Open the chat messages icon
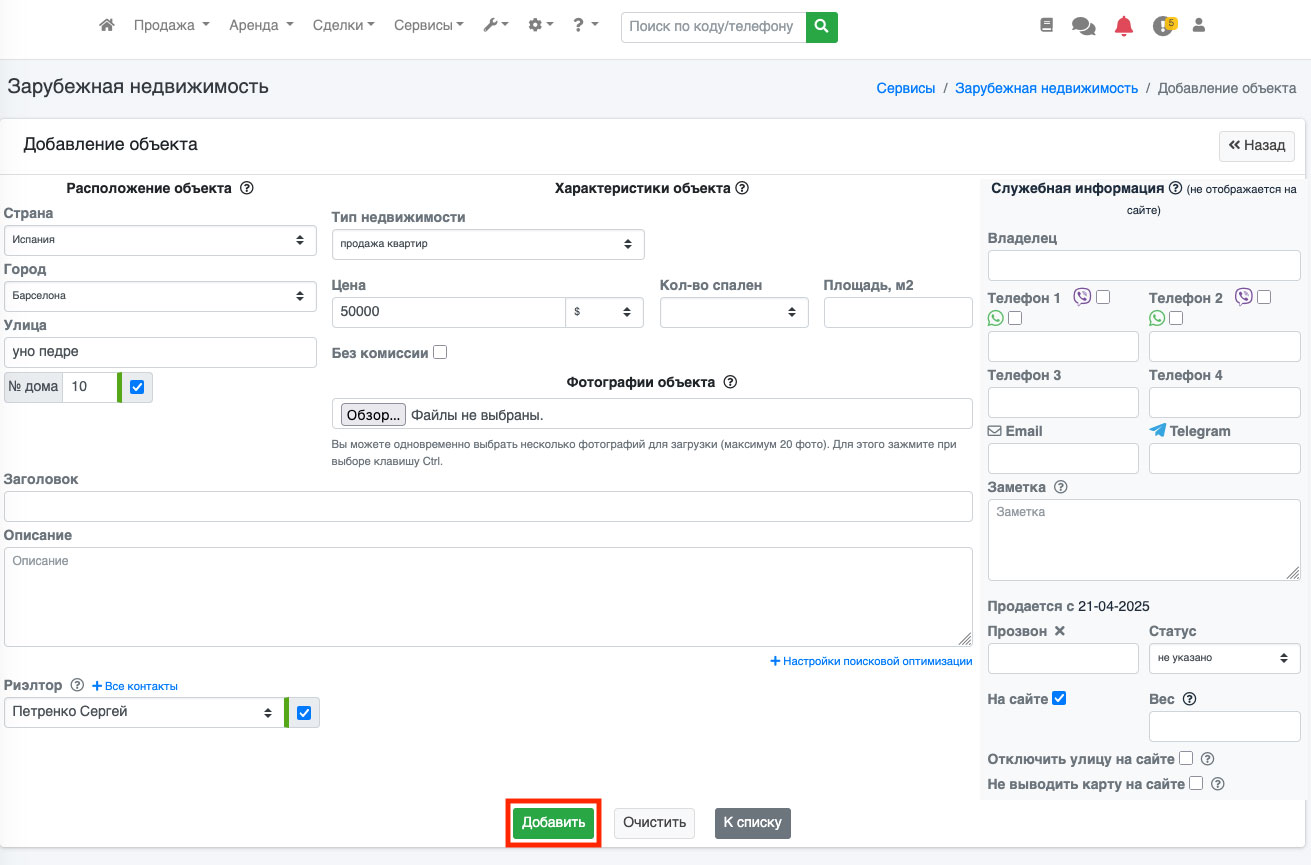This screenshot has height=865, width=1311. tap(1083, 26)
